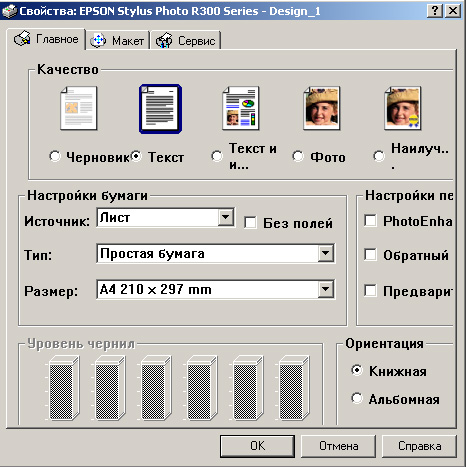Open the Источник dropdown arrow
Image resolution: width=466 pixels, height=467 pixels.
coord(226,218)
